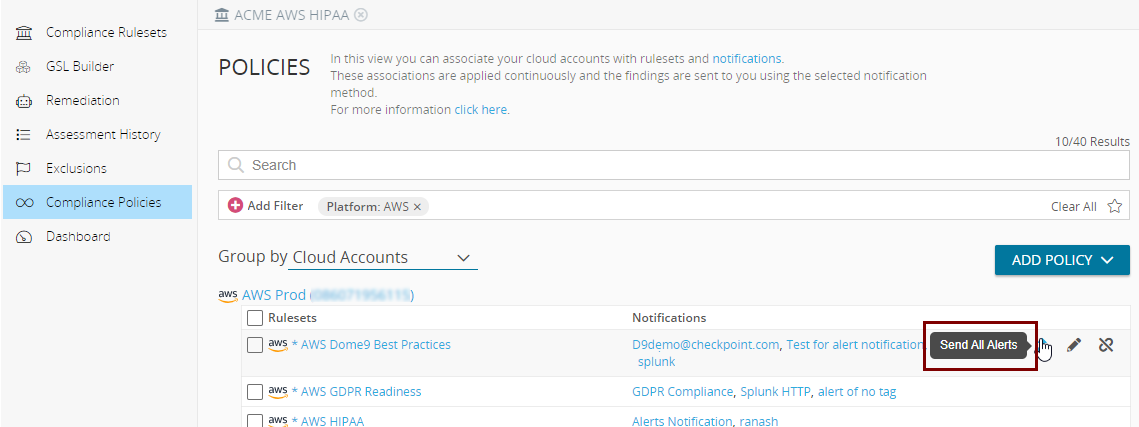Click the Send All Alerts icon

pyautogui.click(x=1043, y=346)
